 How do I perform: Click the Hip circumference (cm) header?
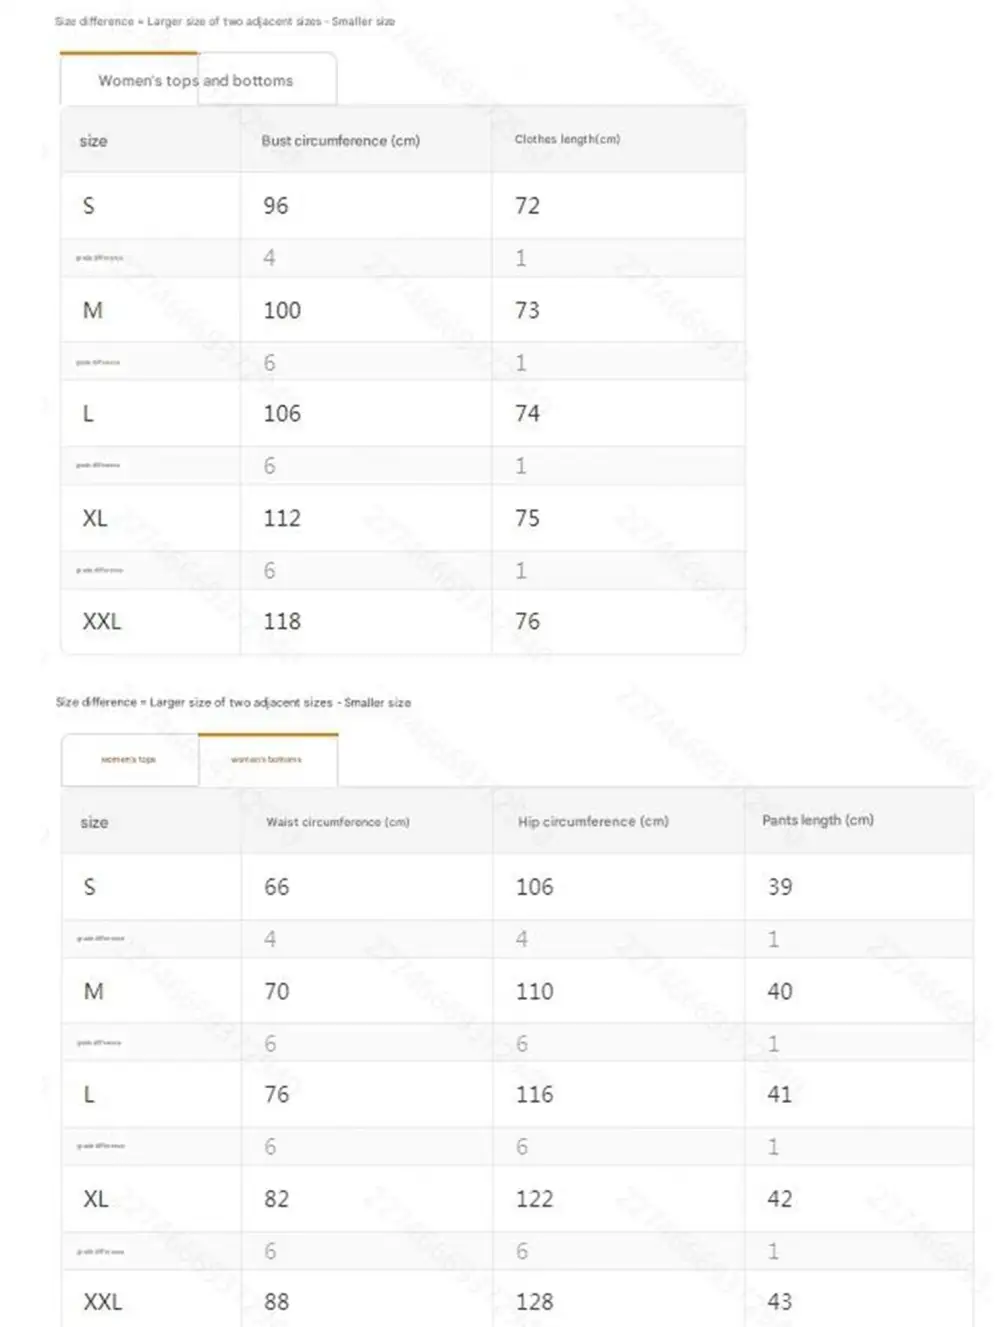point(593,821)
